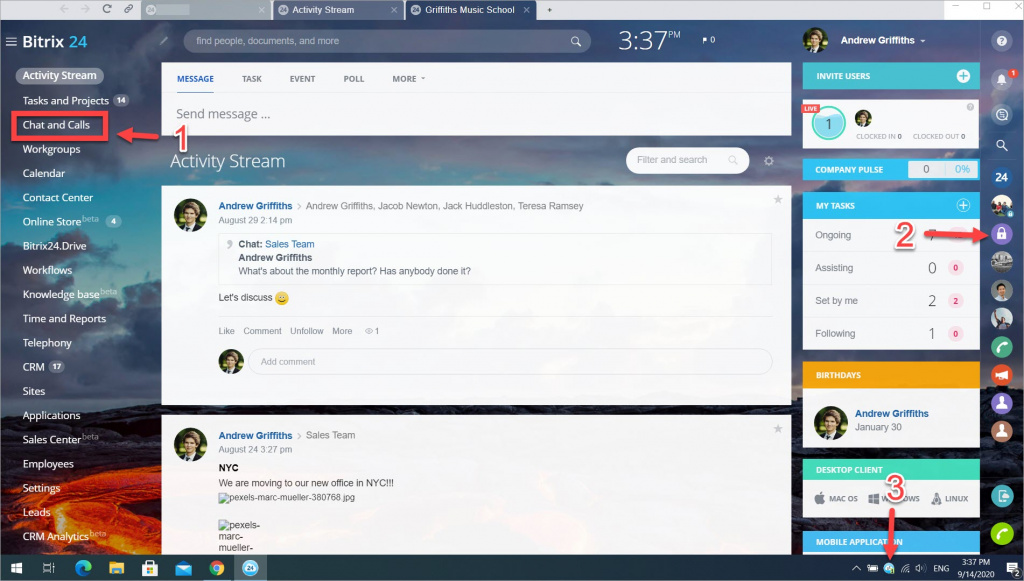This screenshot has height=581, width=1024.
Task: Switch to the Activity Stream browser tab
Action: click(337, 10)
